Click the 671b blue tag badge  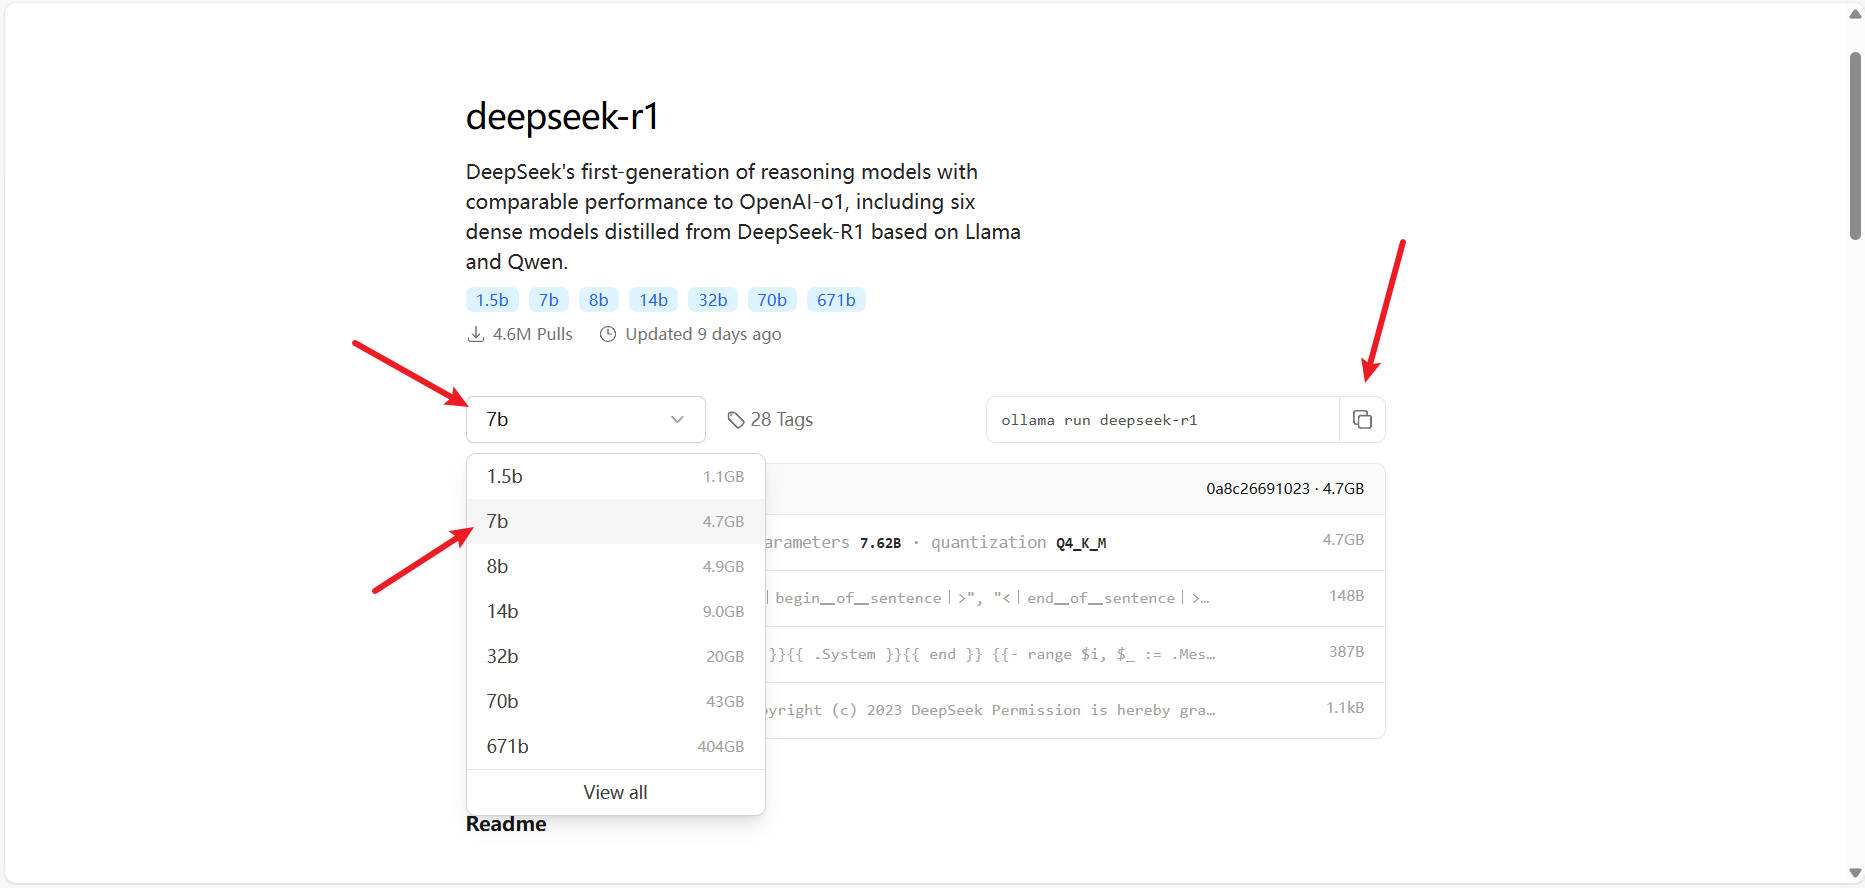click(836, 300)
